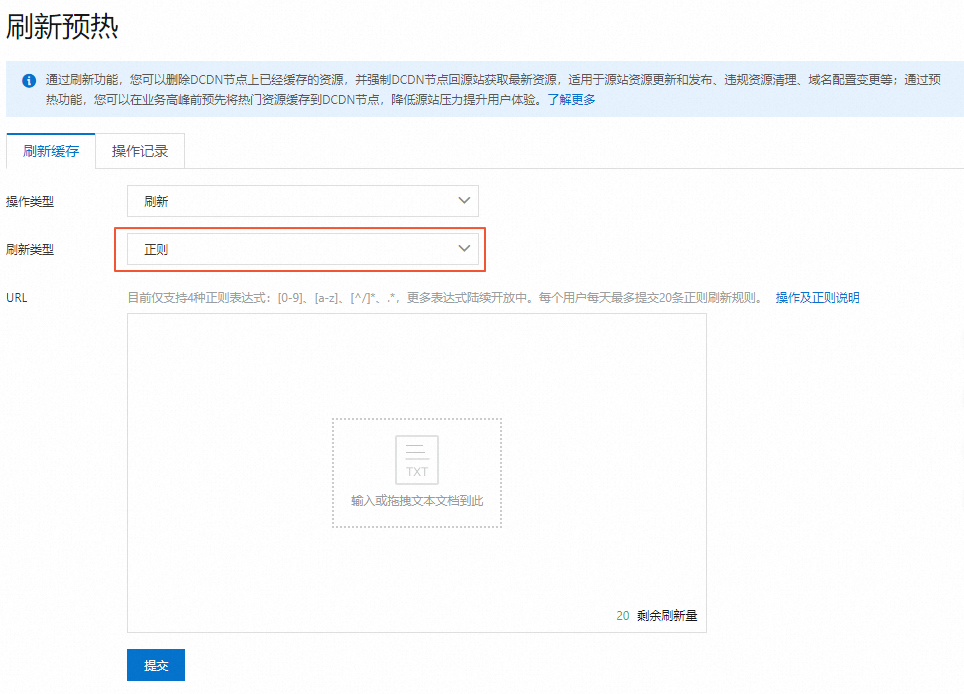Viewport: 964px width, 694px height.
Task: Open the 了解更多 link
Action: coord(571,99)
